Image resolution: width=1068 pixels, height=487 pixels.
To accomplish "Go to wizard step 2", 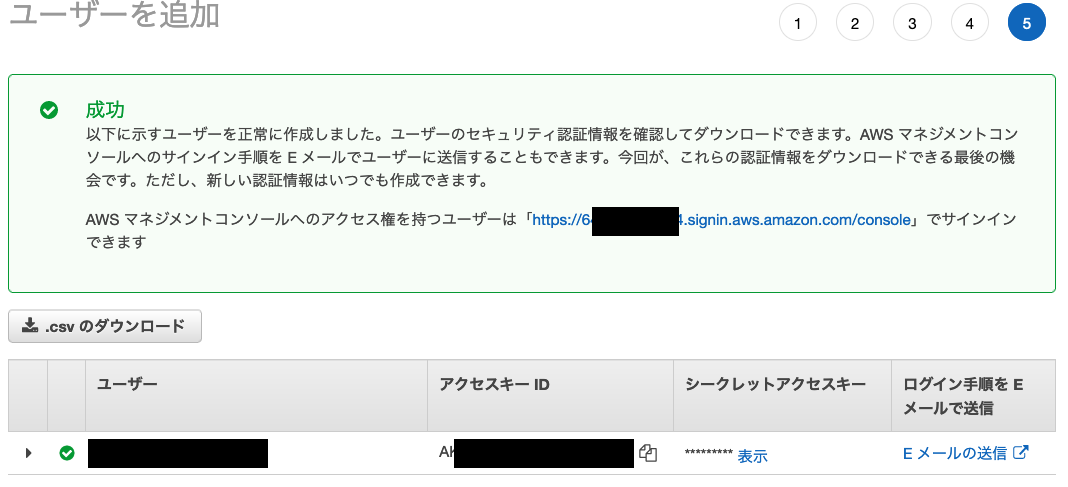I will [x=855, y=25].
